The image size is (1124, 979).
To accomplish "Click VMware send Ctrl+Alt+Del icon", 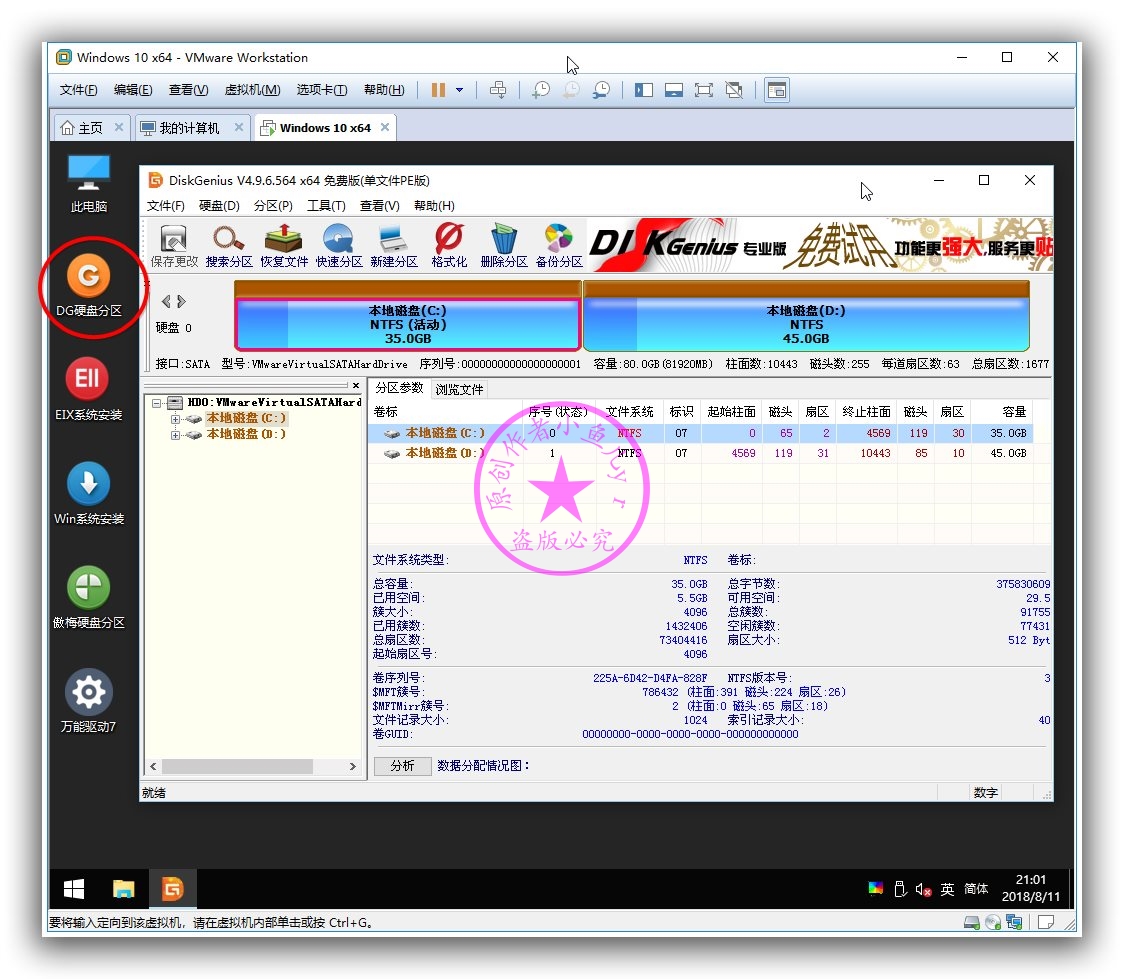I will point(497,90).
